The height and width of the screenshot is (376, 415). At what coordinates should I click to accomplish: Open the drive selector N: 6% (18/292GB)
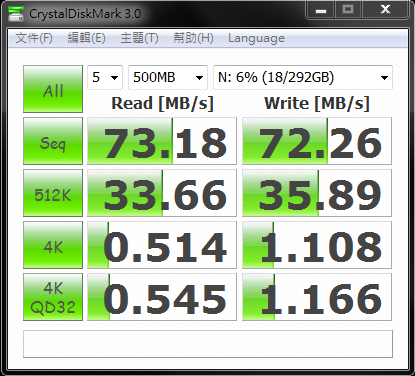click(x=303, y=78)
